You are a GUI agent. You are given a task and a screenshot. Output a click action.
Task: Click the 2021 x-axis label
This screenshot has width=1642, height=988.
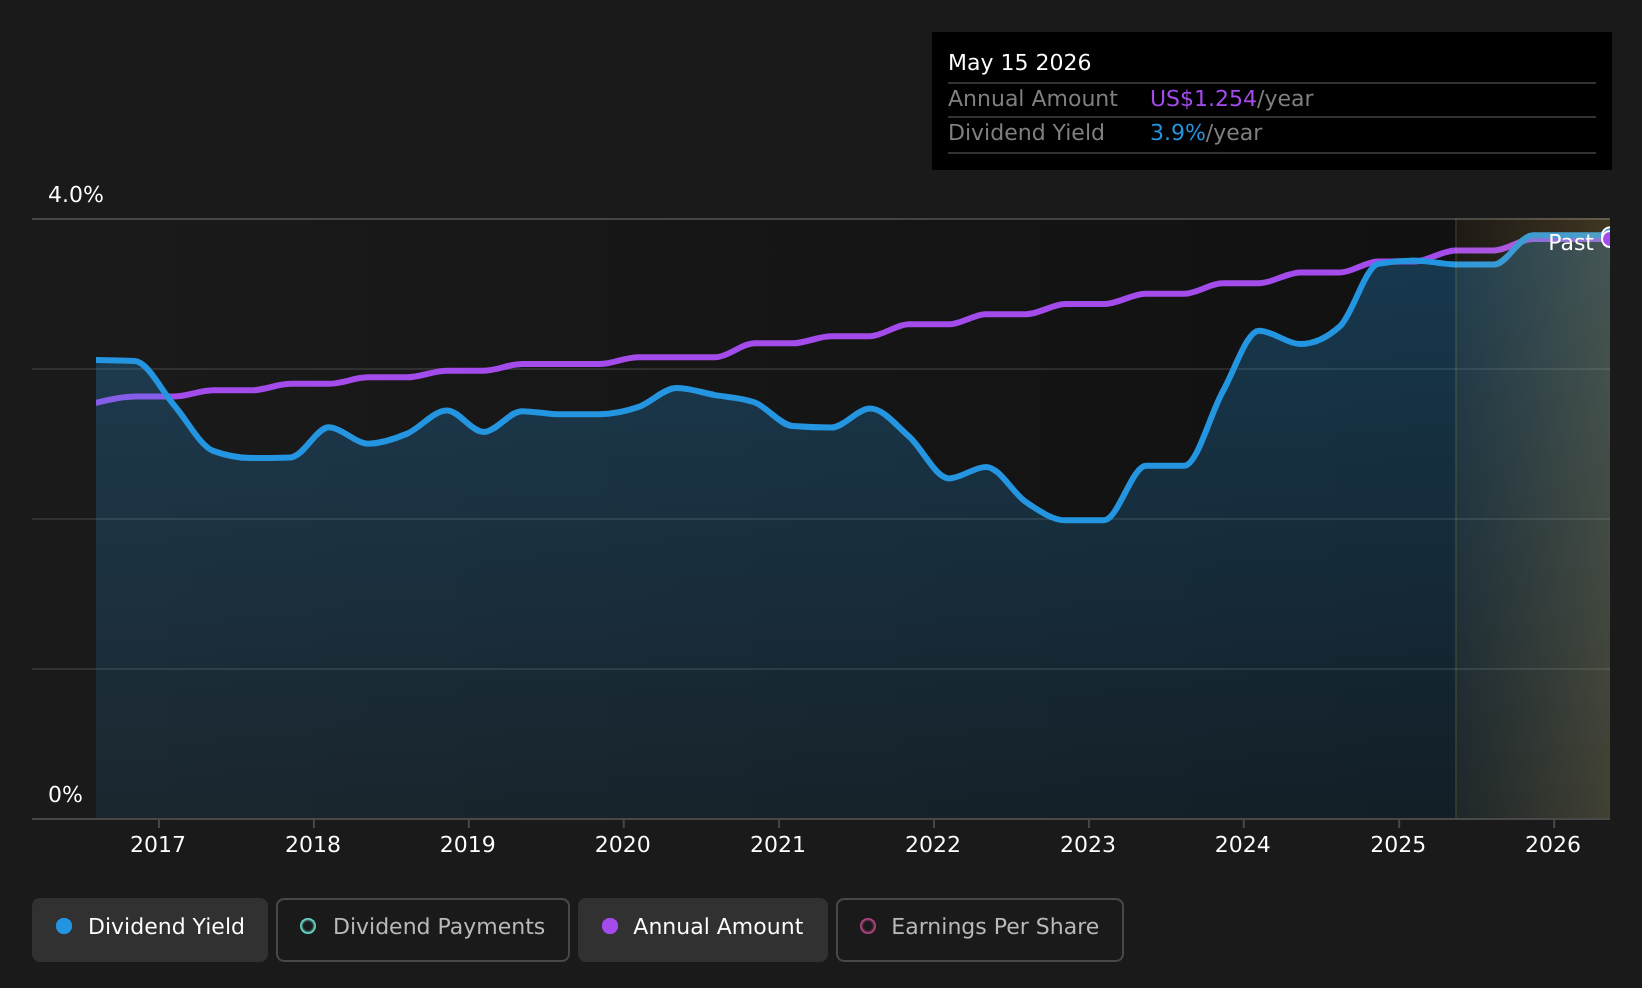778,845
